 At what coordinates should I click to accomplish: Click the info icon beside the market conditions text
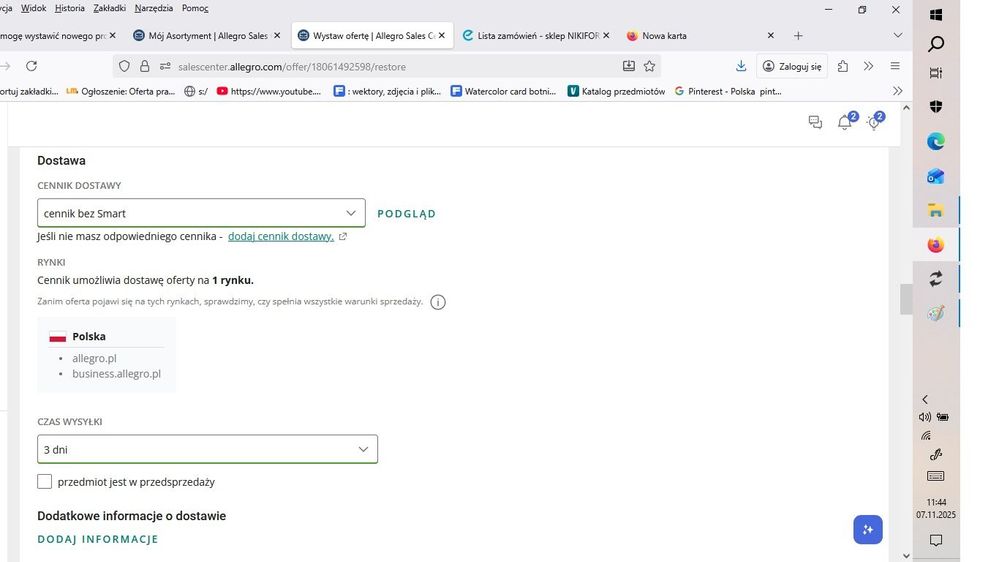tap(438, 302)
